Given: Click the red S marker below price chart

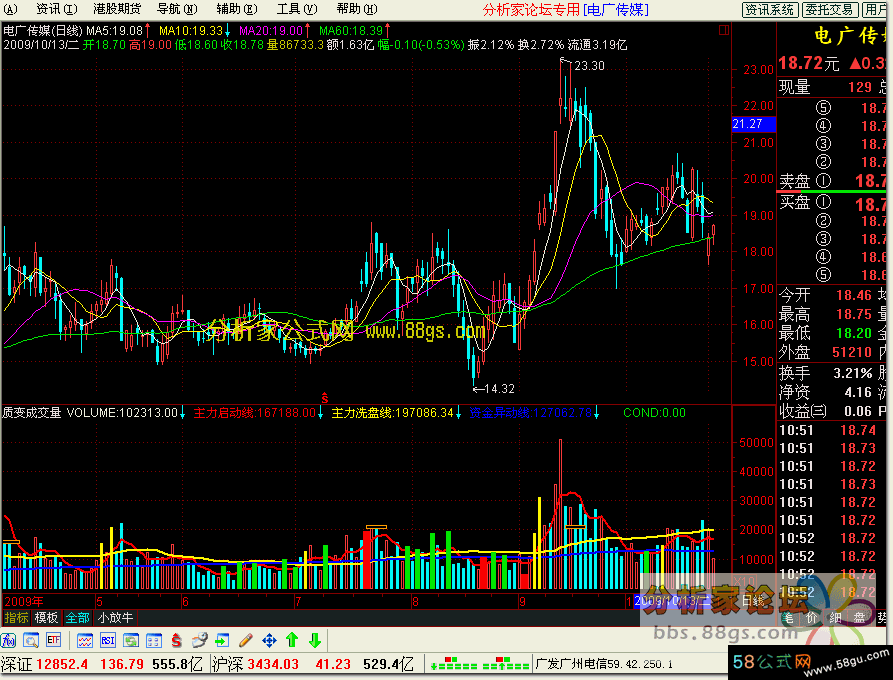Looking at the screenshot, I should pyautogui.click(x=325, y=398).
